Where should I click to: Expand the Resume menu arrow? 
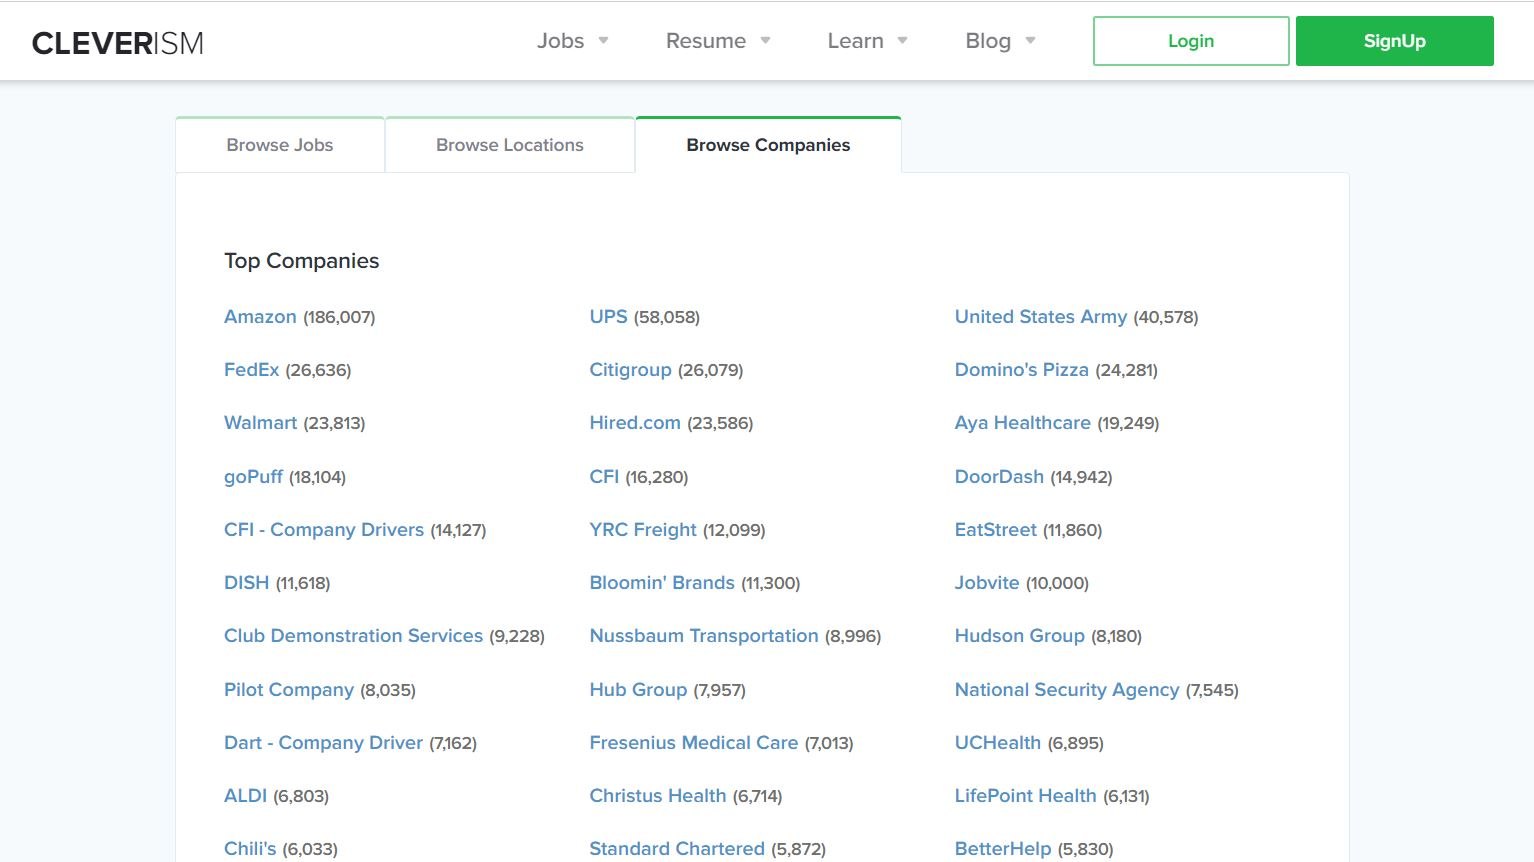click(765, 41)
